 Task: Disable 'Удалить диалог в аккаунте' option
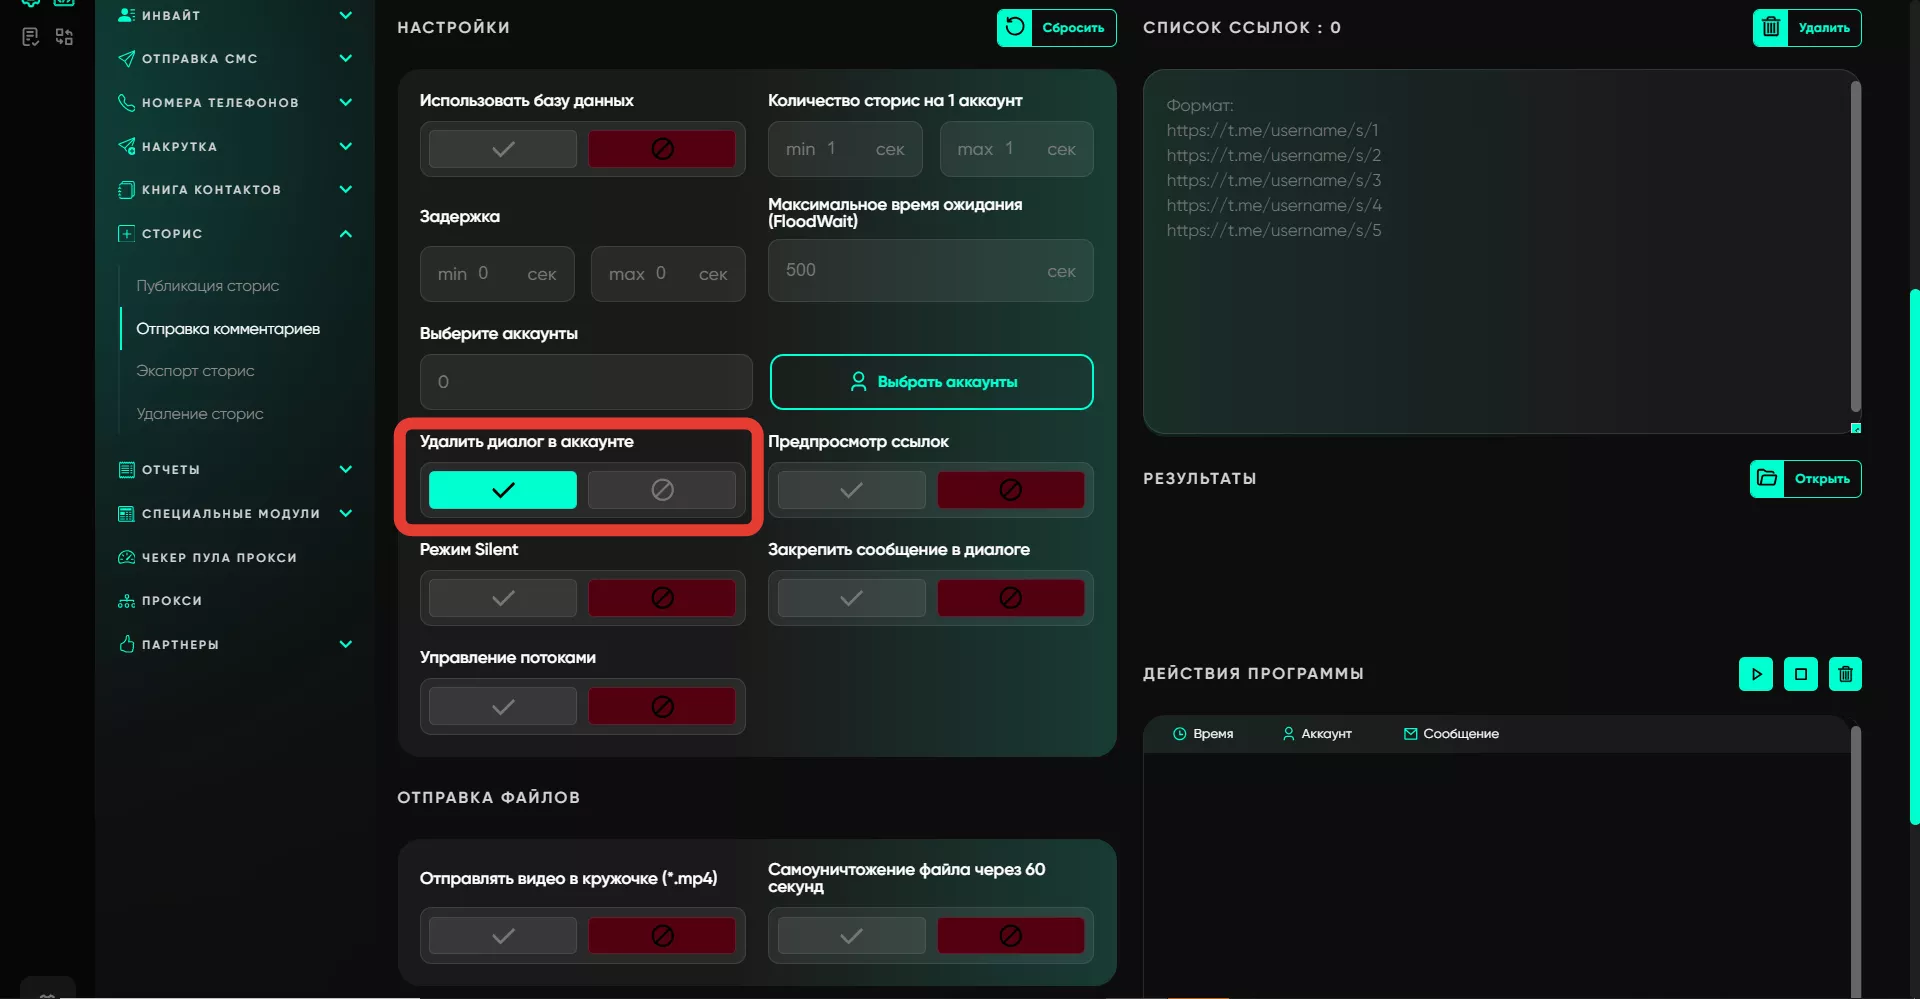coord(662,490)
